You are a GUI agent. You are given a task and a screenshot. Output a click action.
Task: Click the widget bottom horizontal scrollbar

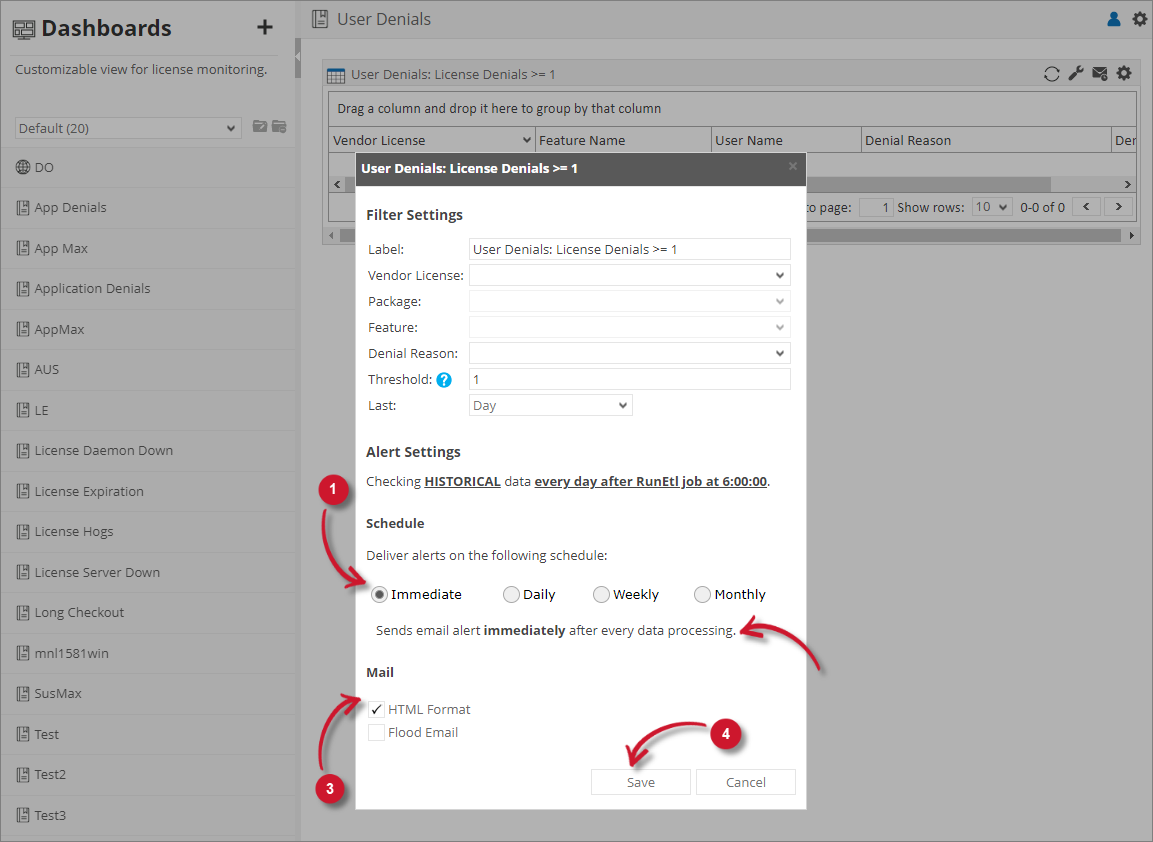[963, 235]
